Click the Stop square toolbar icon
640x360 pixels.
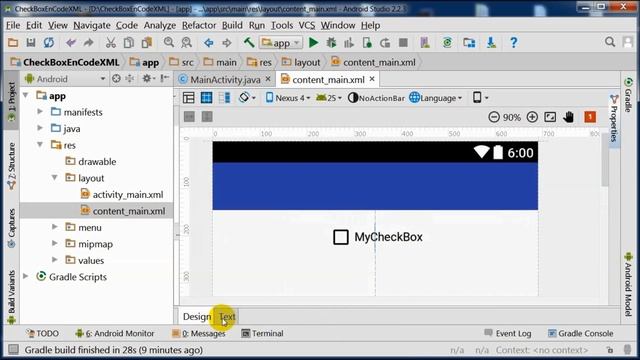tap(403, 42)
